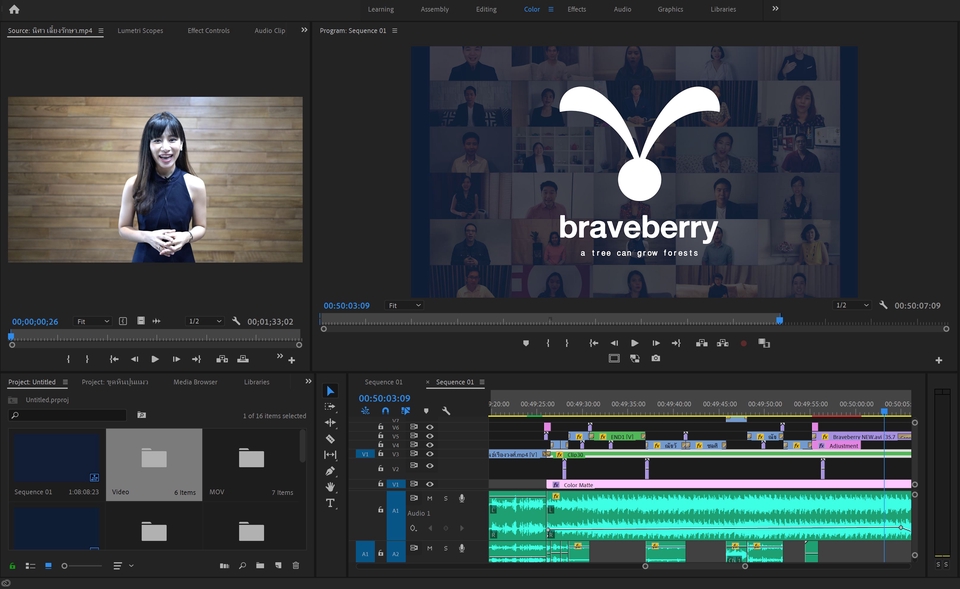Add a marker in the timeline header
The image size is (960, 589).
tap(426, 411)
